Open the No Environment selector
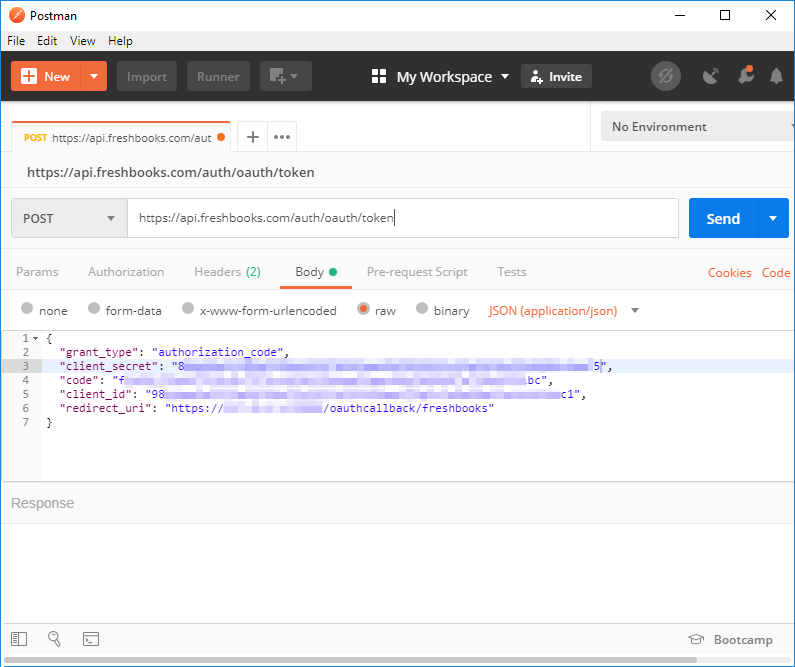This screenshot has height=667, width=795. [x=698, y=126]
